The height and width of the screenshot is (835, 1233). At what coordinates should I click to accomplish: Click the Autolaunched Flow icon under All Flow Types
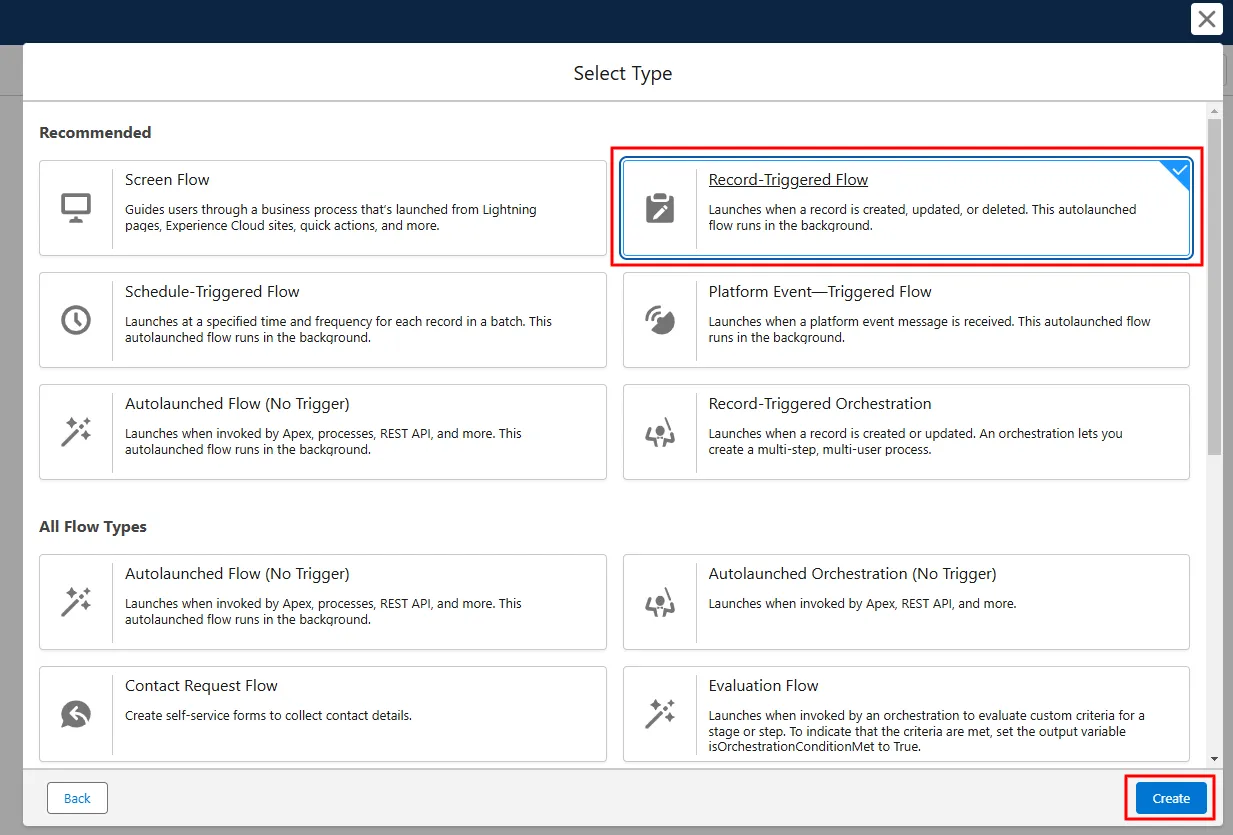[x=77, y=601]
